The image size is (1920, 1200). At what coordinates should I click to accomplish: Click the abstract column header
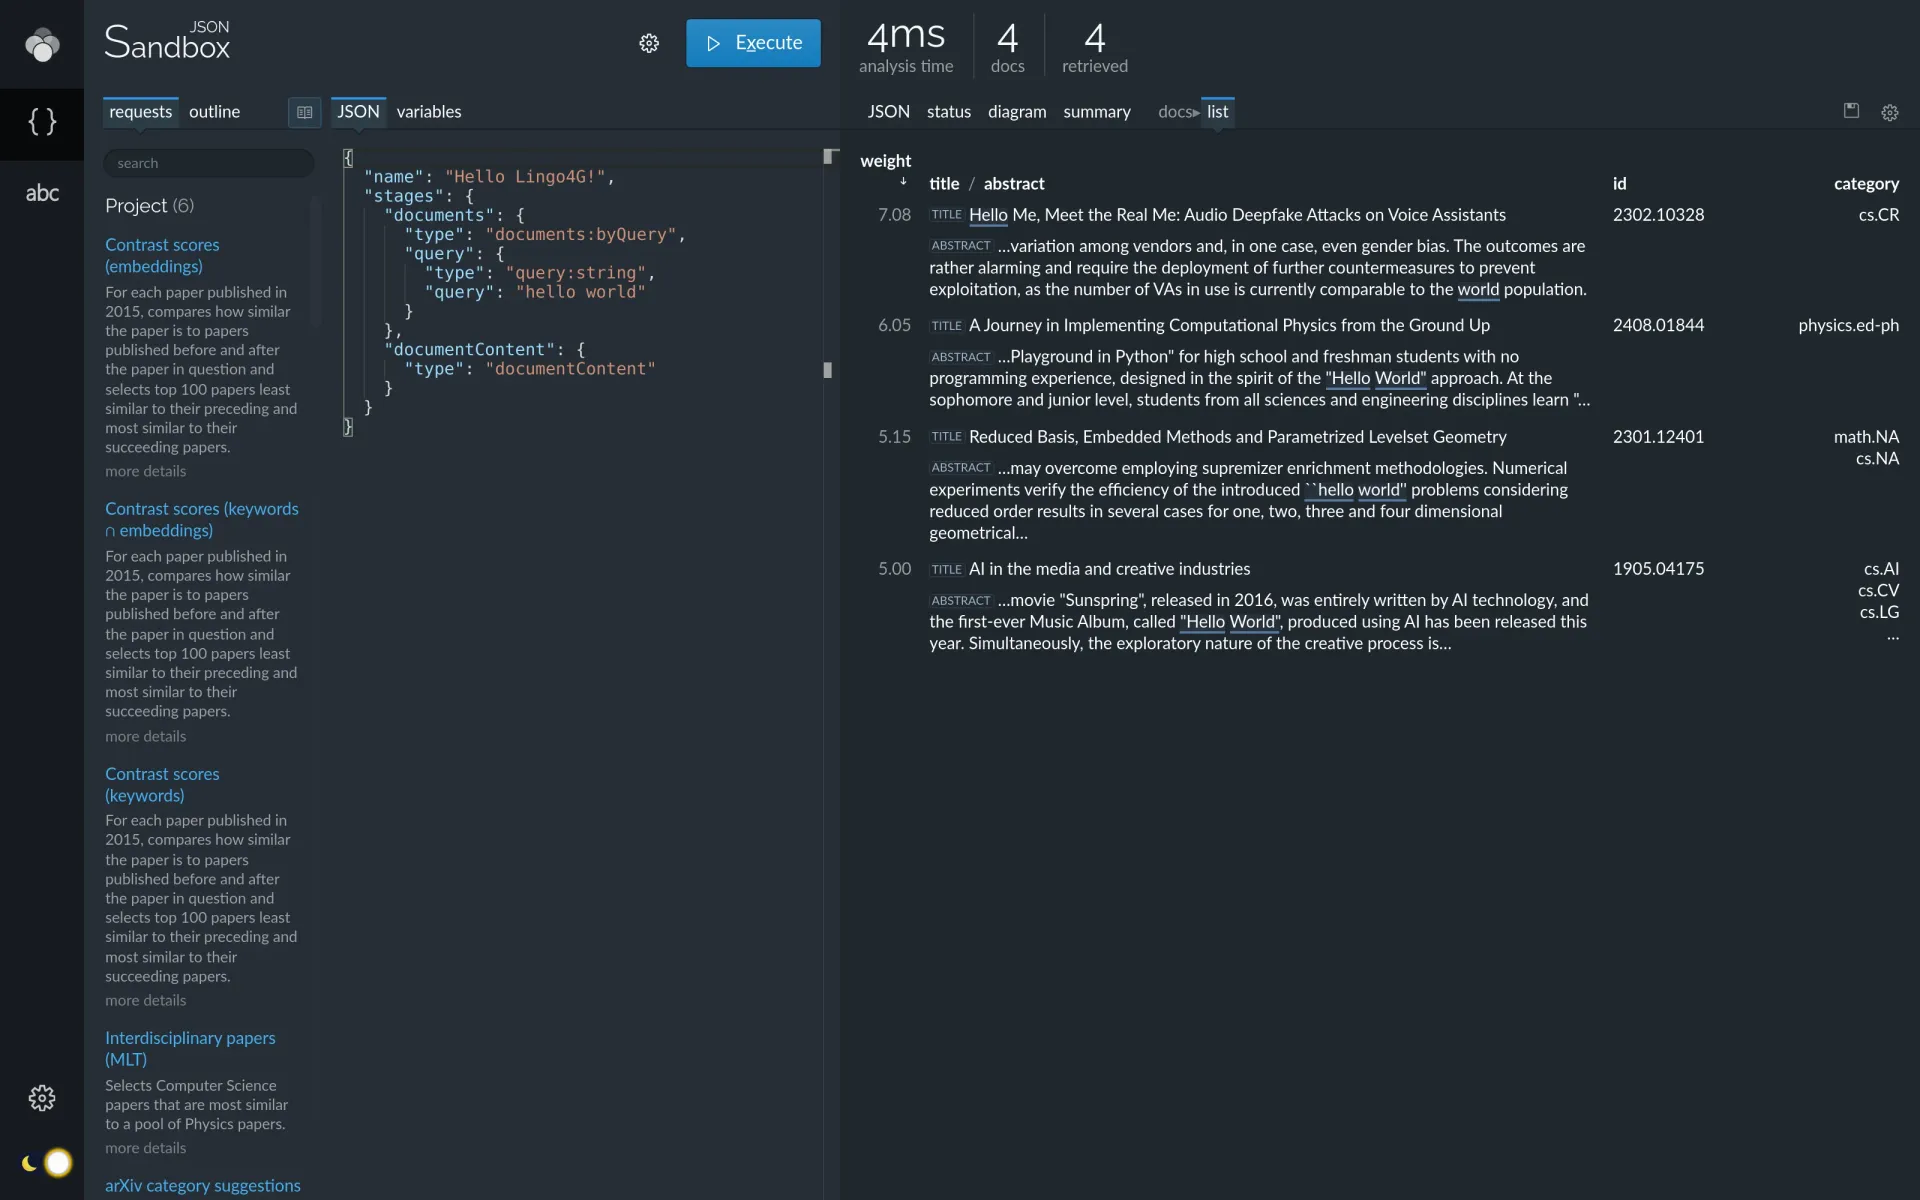coord(1013,183)
